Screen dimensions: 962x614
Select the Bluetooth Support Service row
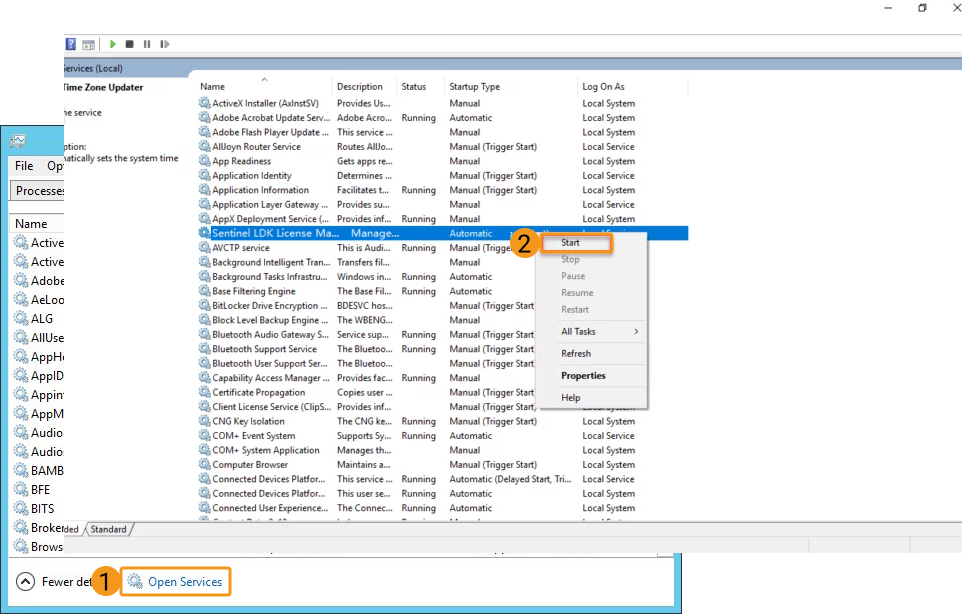pyautogui.click(x=264, y=349)
